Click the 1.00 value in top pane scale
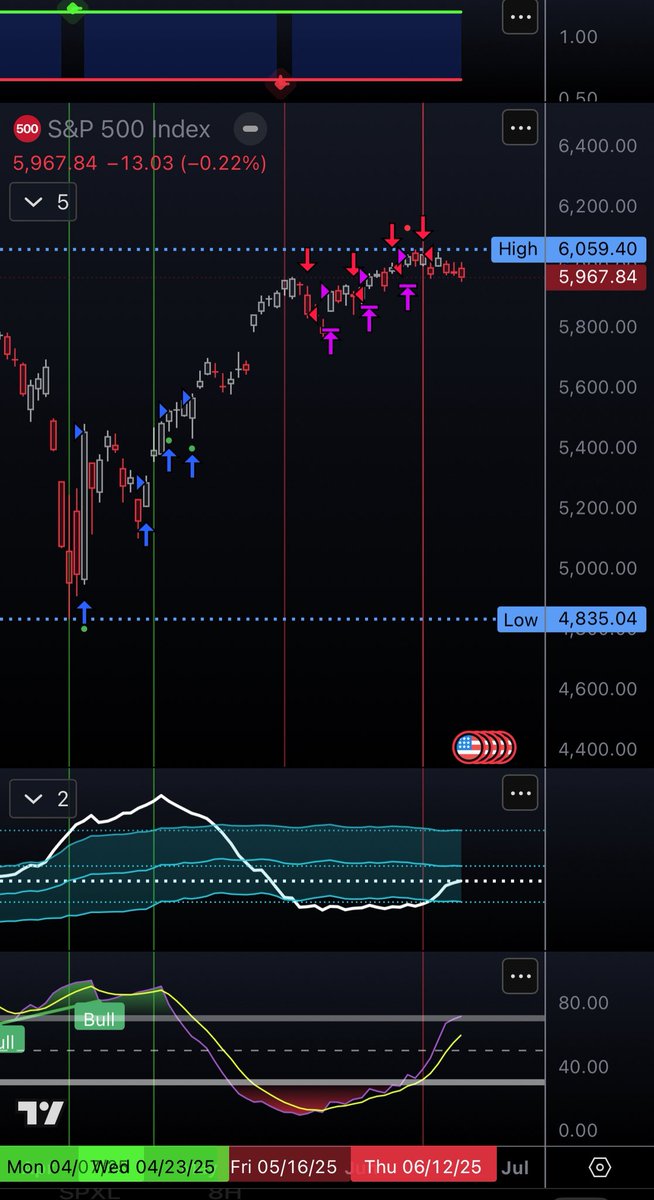654x1200 pixels. click(580, 37)
